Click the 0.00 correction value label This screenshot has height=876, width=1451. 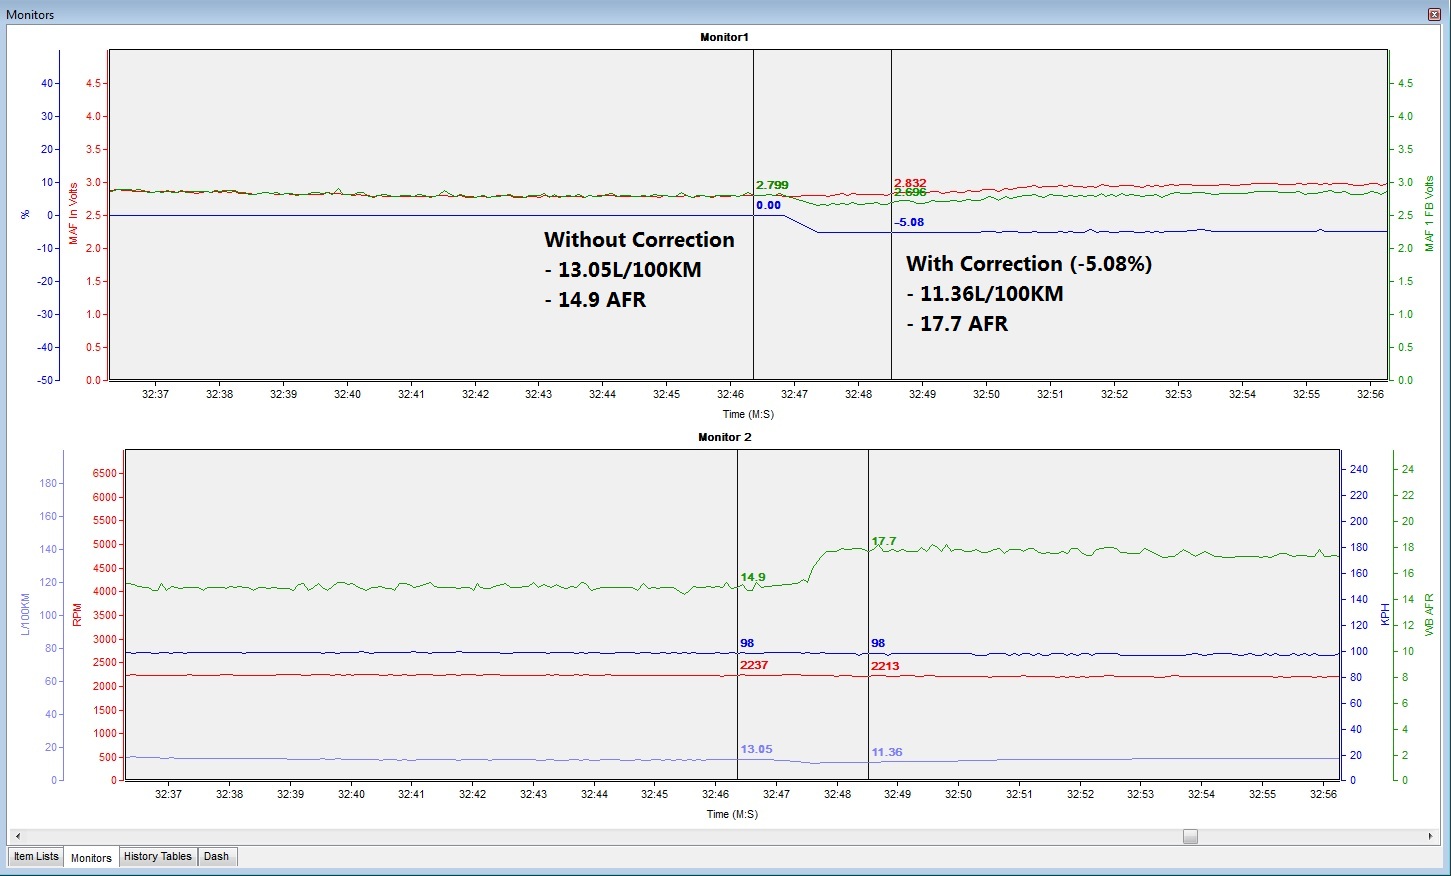point(768,205)
